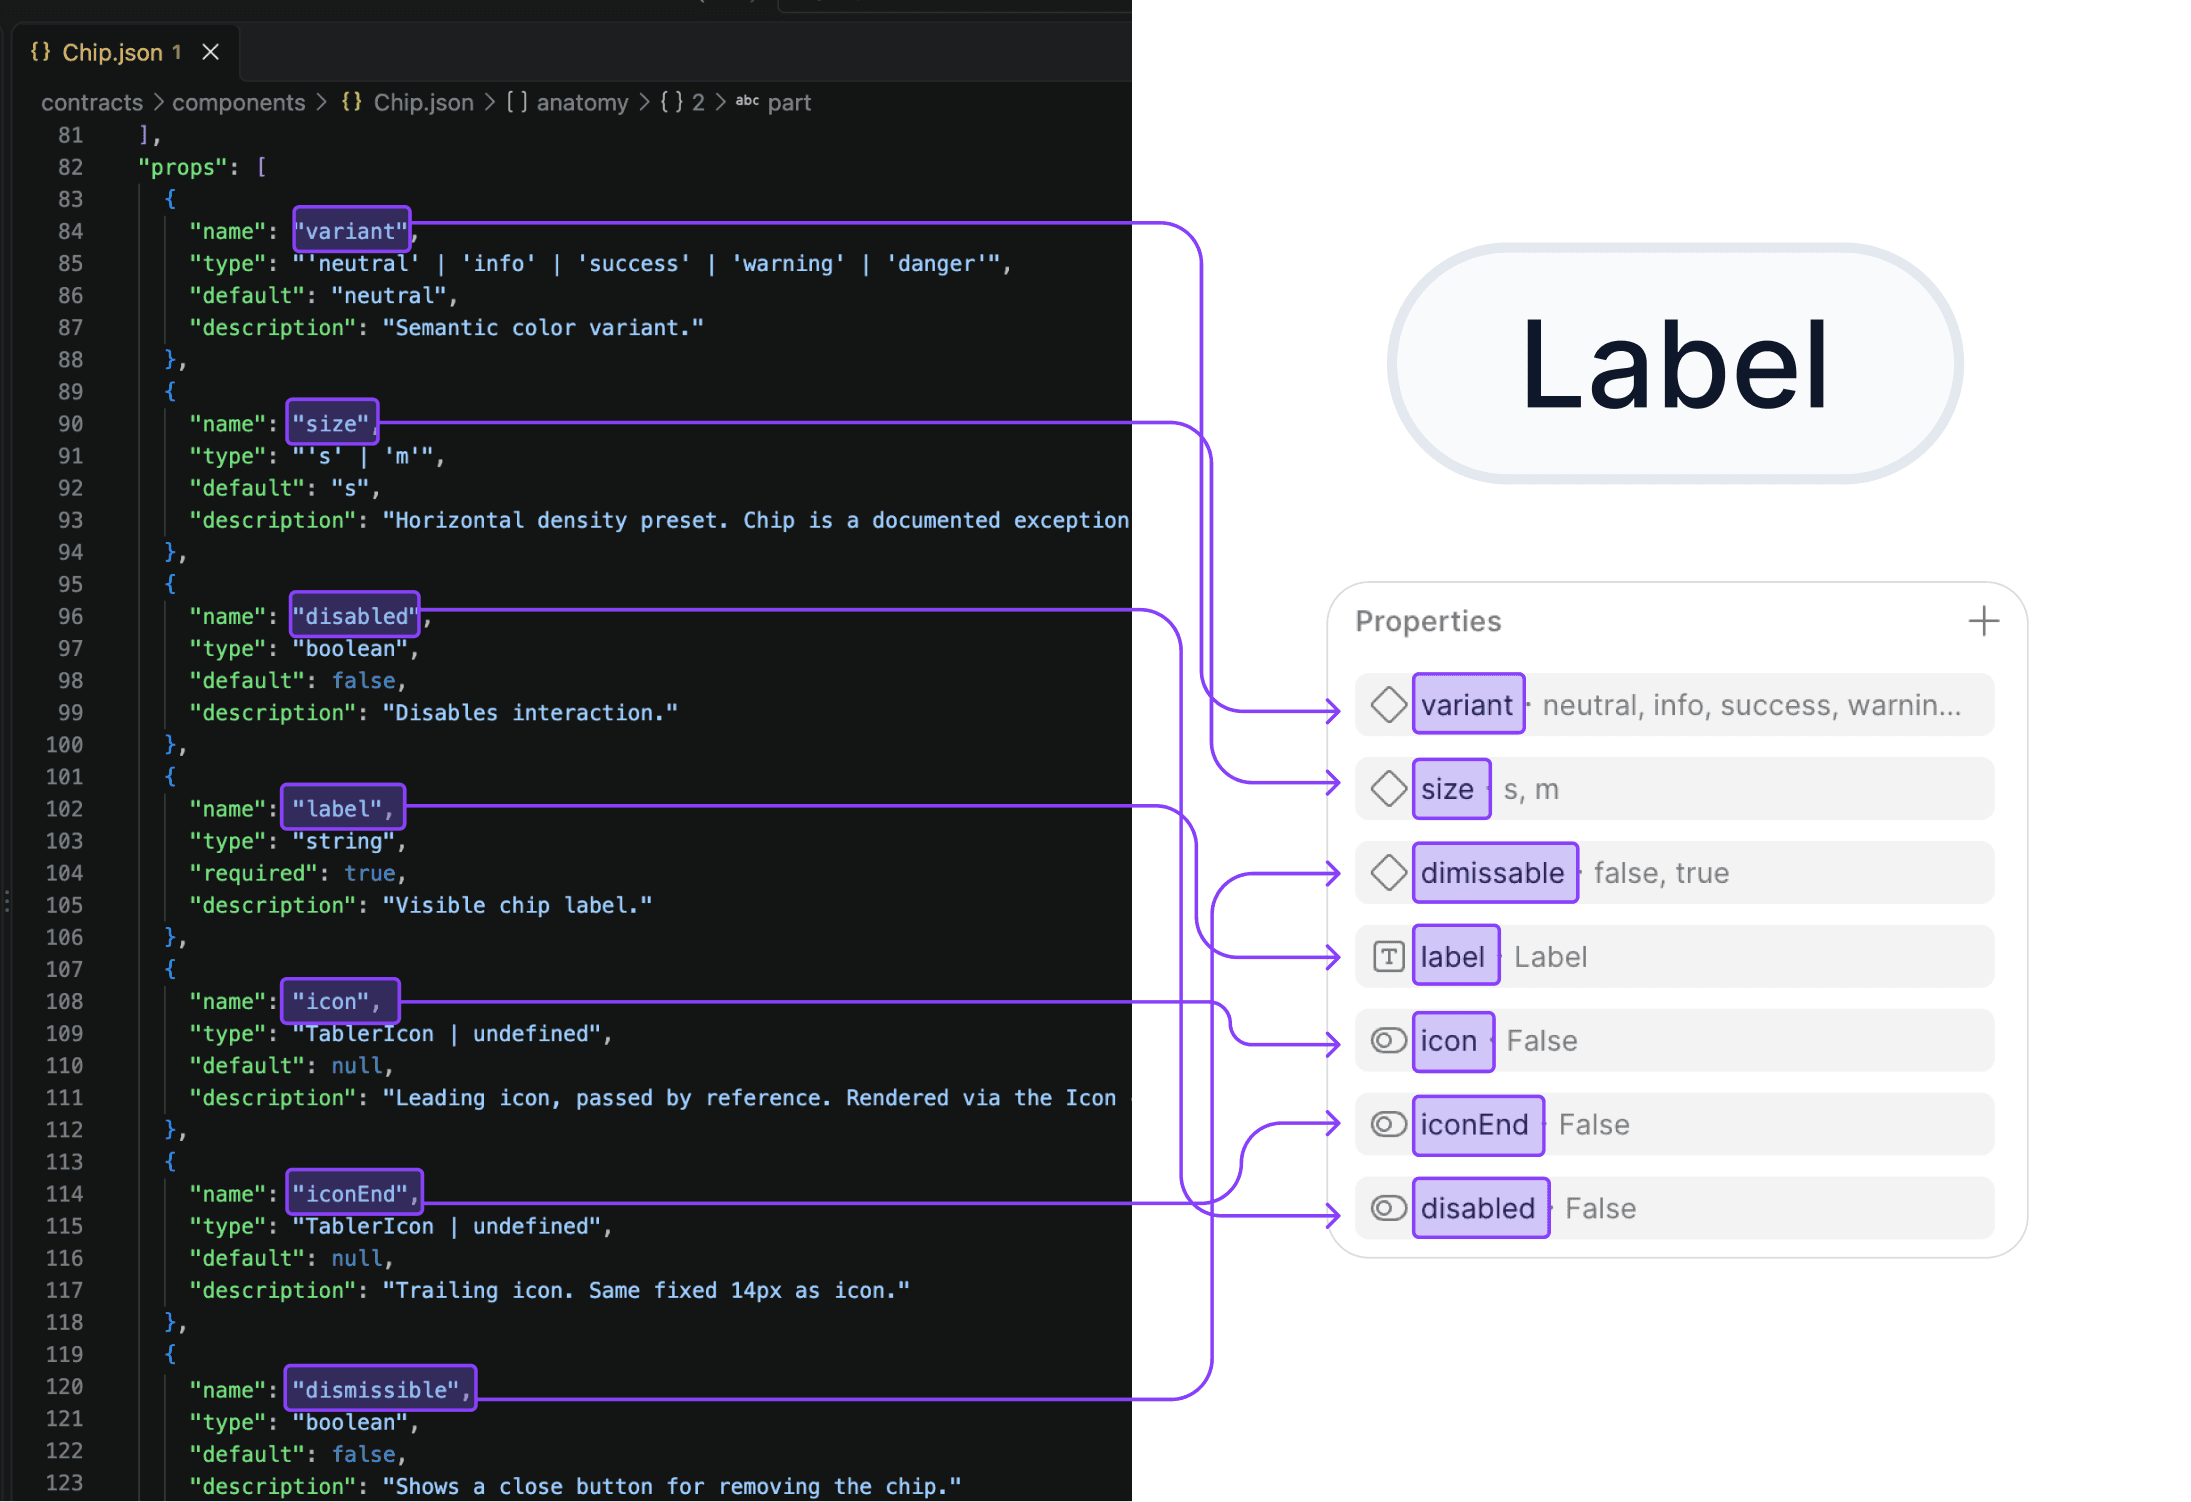Click the size property diamond icon
The height and width of the screenshot is (1502, 2191).
click(1388, 789)
